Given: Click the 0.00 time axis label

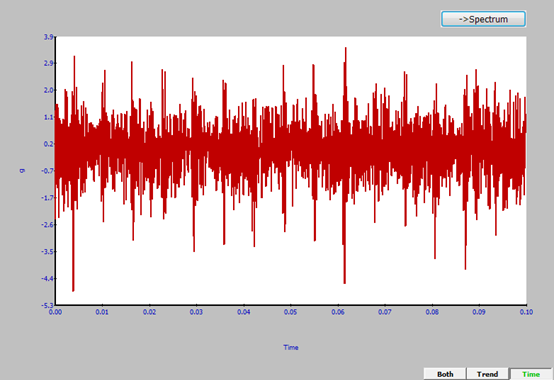Looking at the screenshot, I should coord(55,312).
